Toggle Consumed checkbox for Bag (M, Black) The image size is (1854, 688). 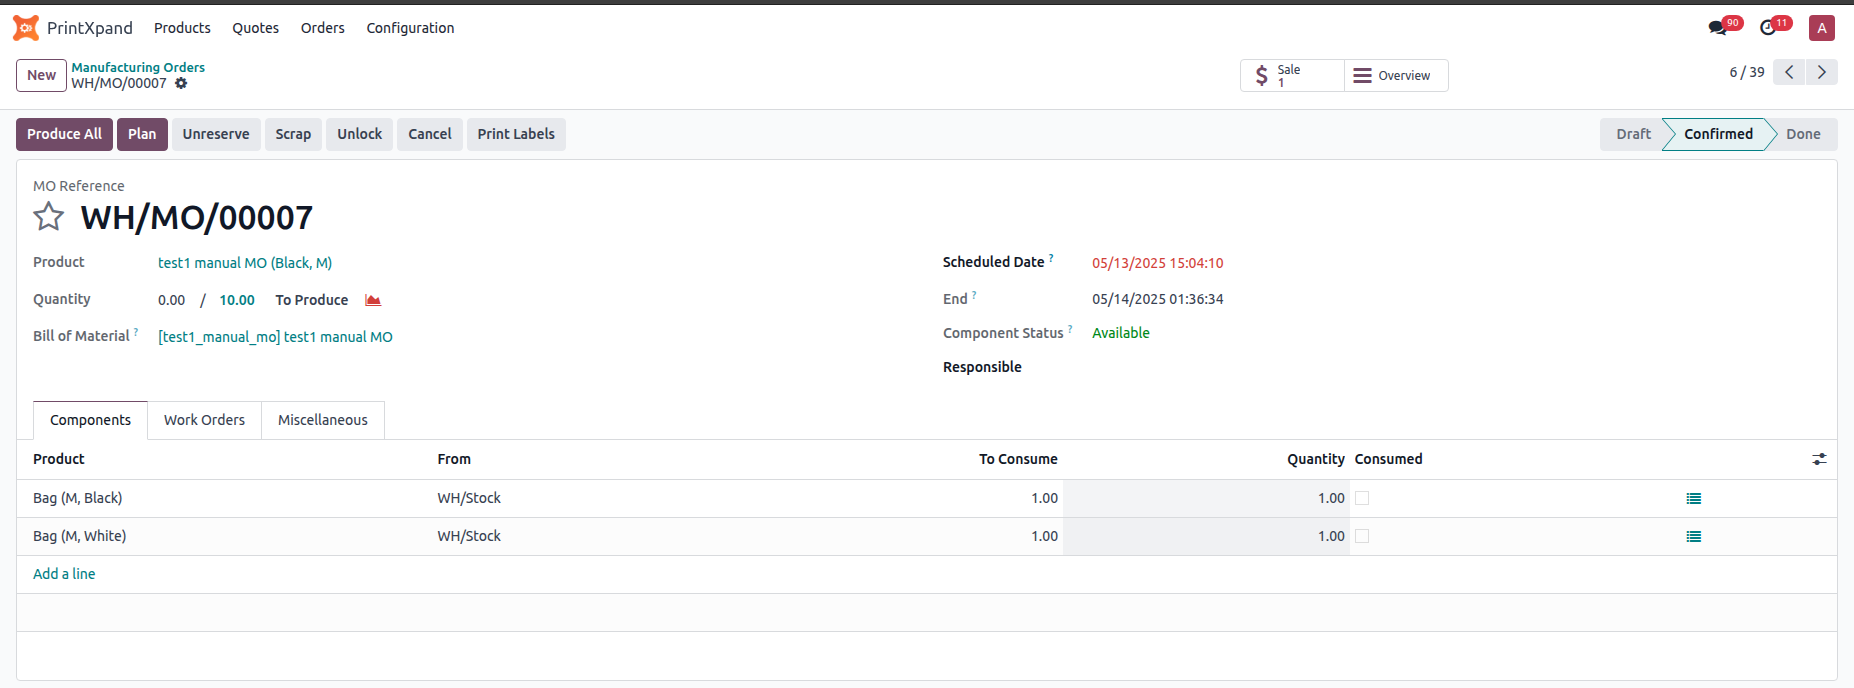point(1362,498)
